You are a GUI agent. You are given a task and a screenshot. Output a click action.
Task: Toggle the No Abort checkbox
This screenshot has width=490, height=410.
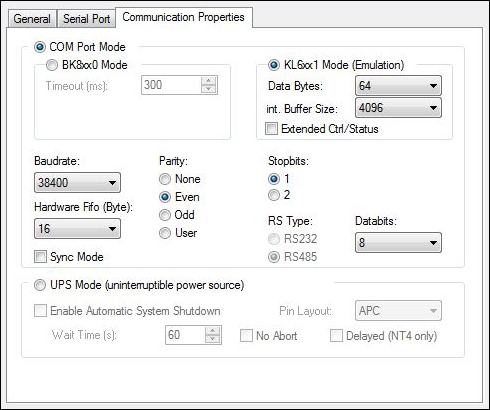click(246, 336)
